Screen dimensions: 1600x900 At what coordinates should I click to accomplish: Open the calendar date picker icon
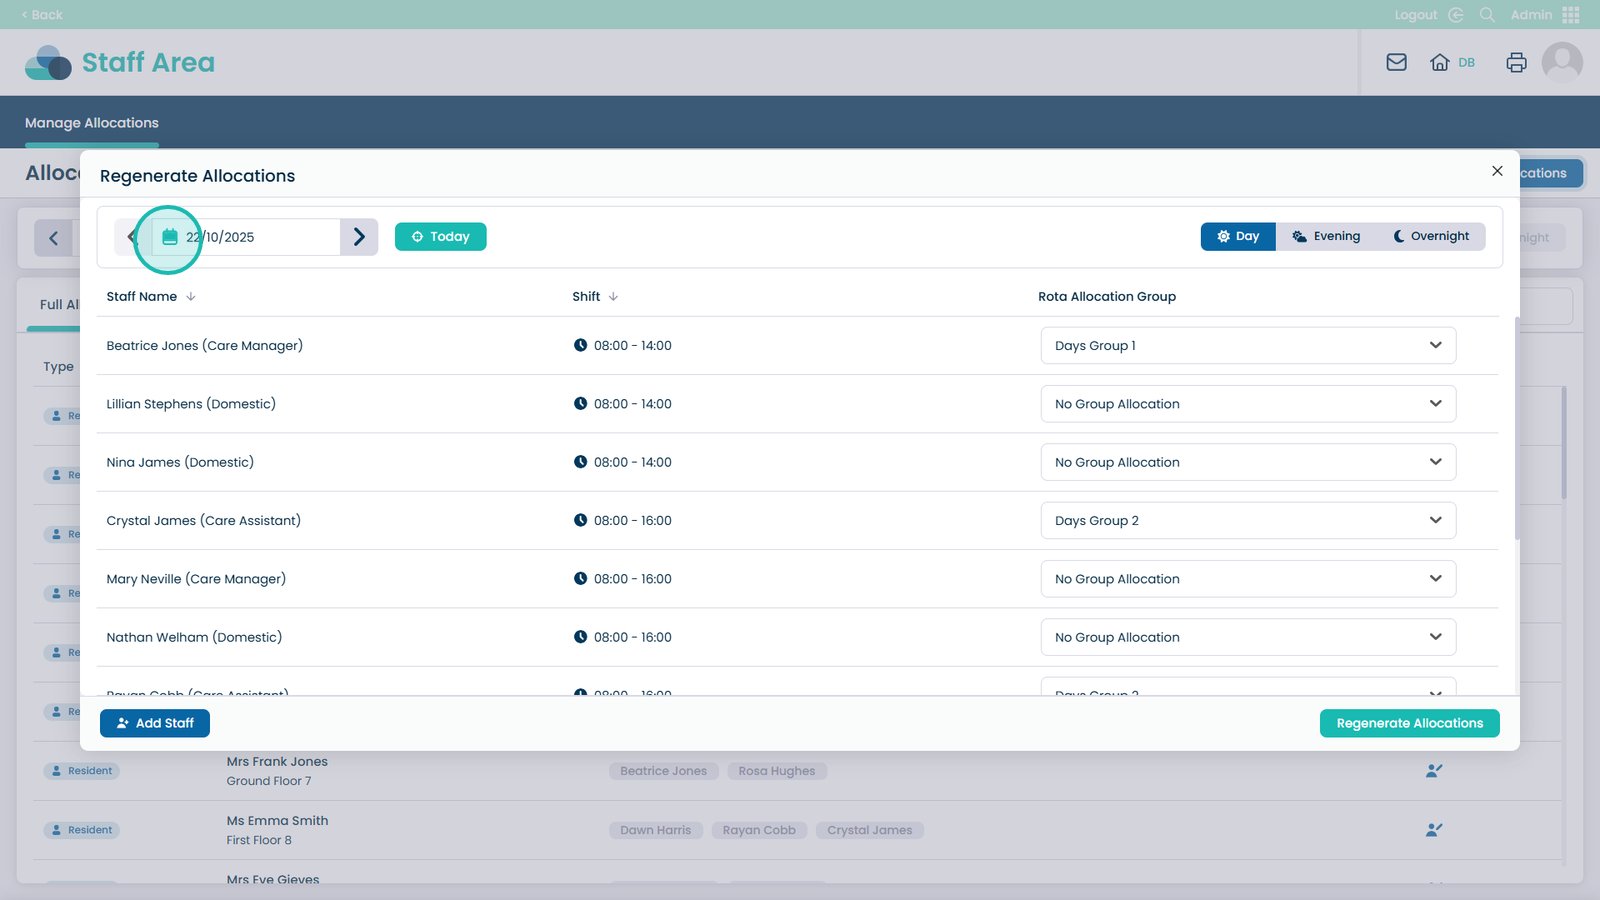[x=169, y=237]
